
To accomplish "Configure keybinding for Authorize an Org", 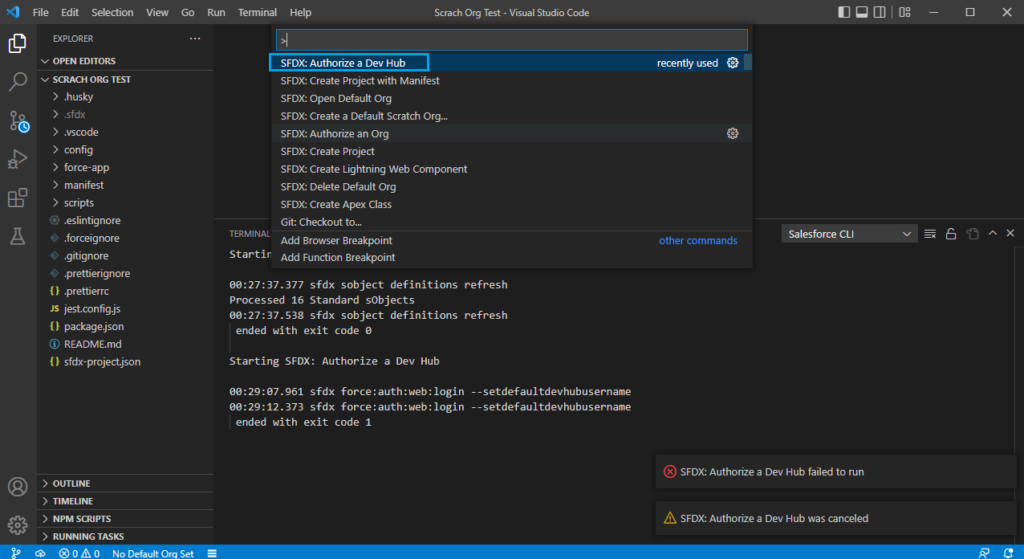I will pos(733,133).
